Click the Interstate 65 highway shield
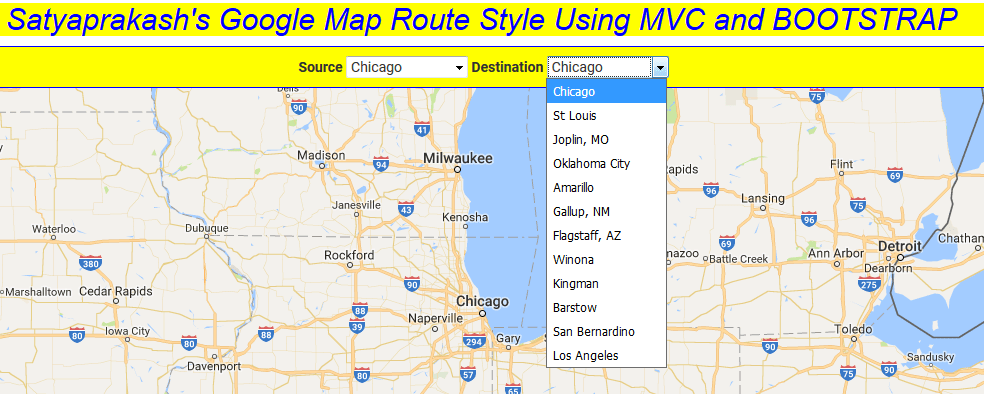This screenshot has width=984, height=394. (513, 388)
